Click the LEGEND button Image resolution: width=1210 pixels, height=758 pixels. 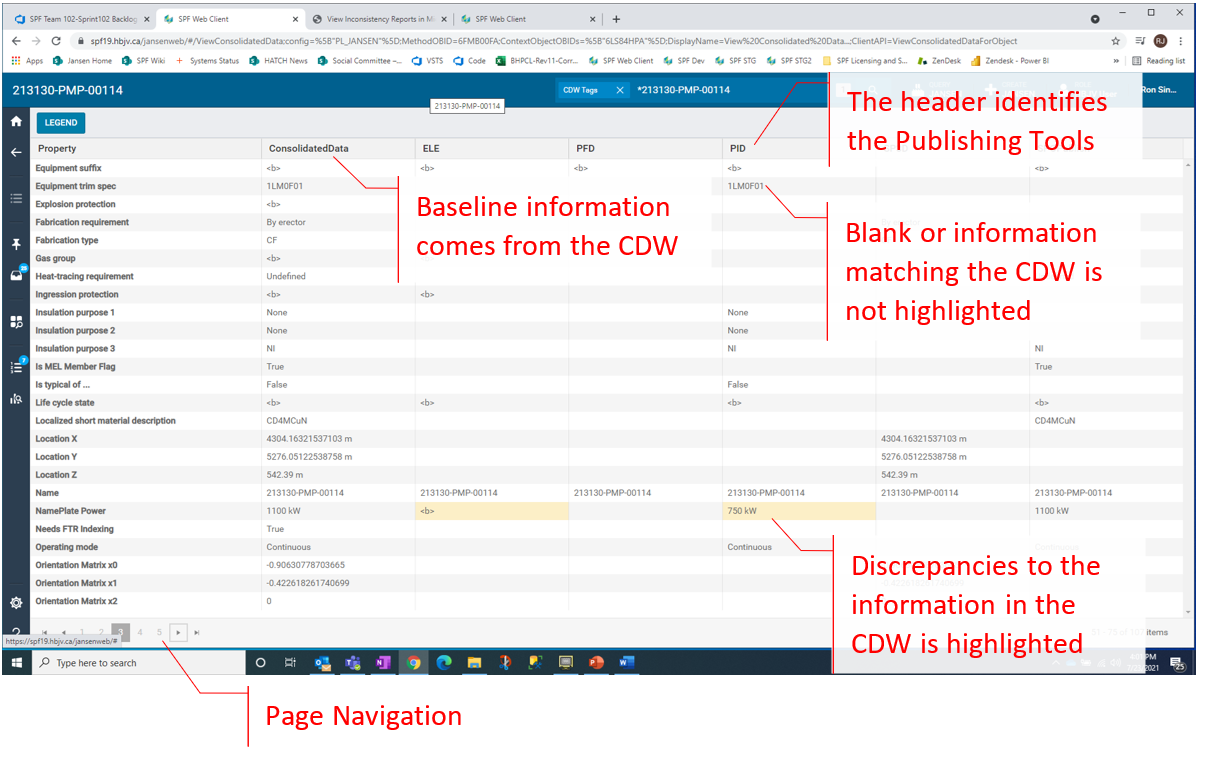click(x=61, y=123)
